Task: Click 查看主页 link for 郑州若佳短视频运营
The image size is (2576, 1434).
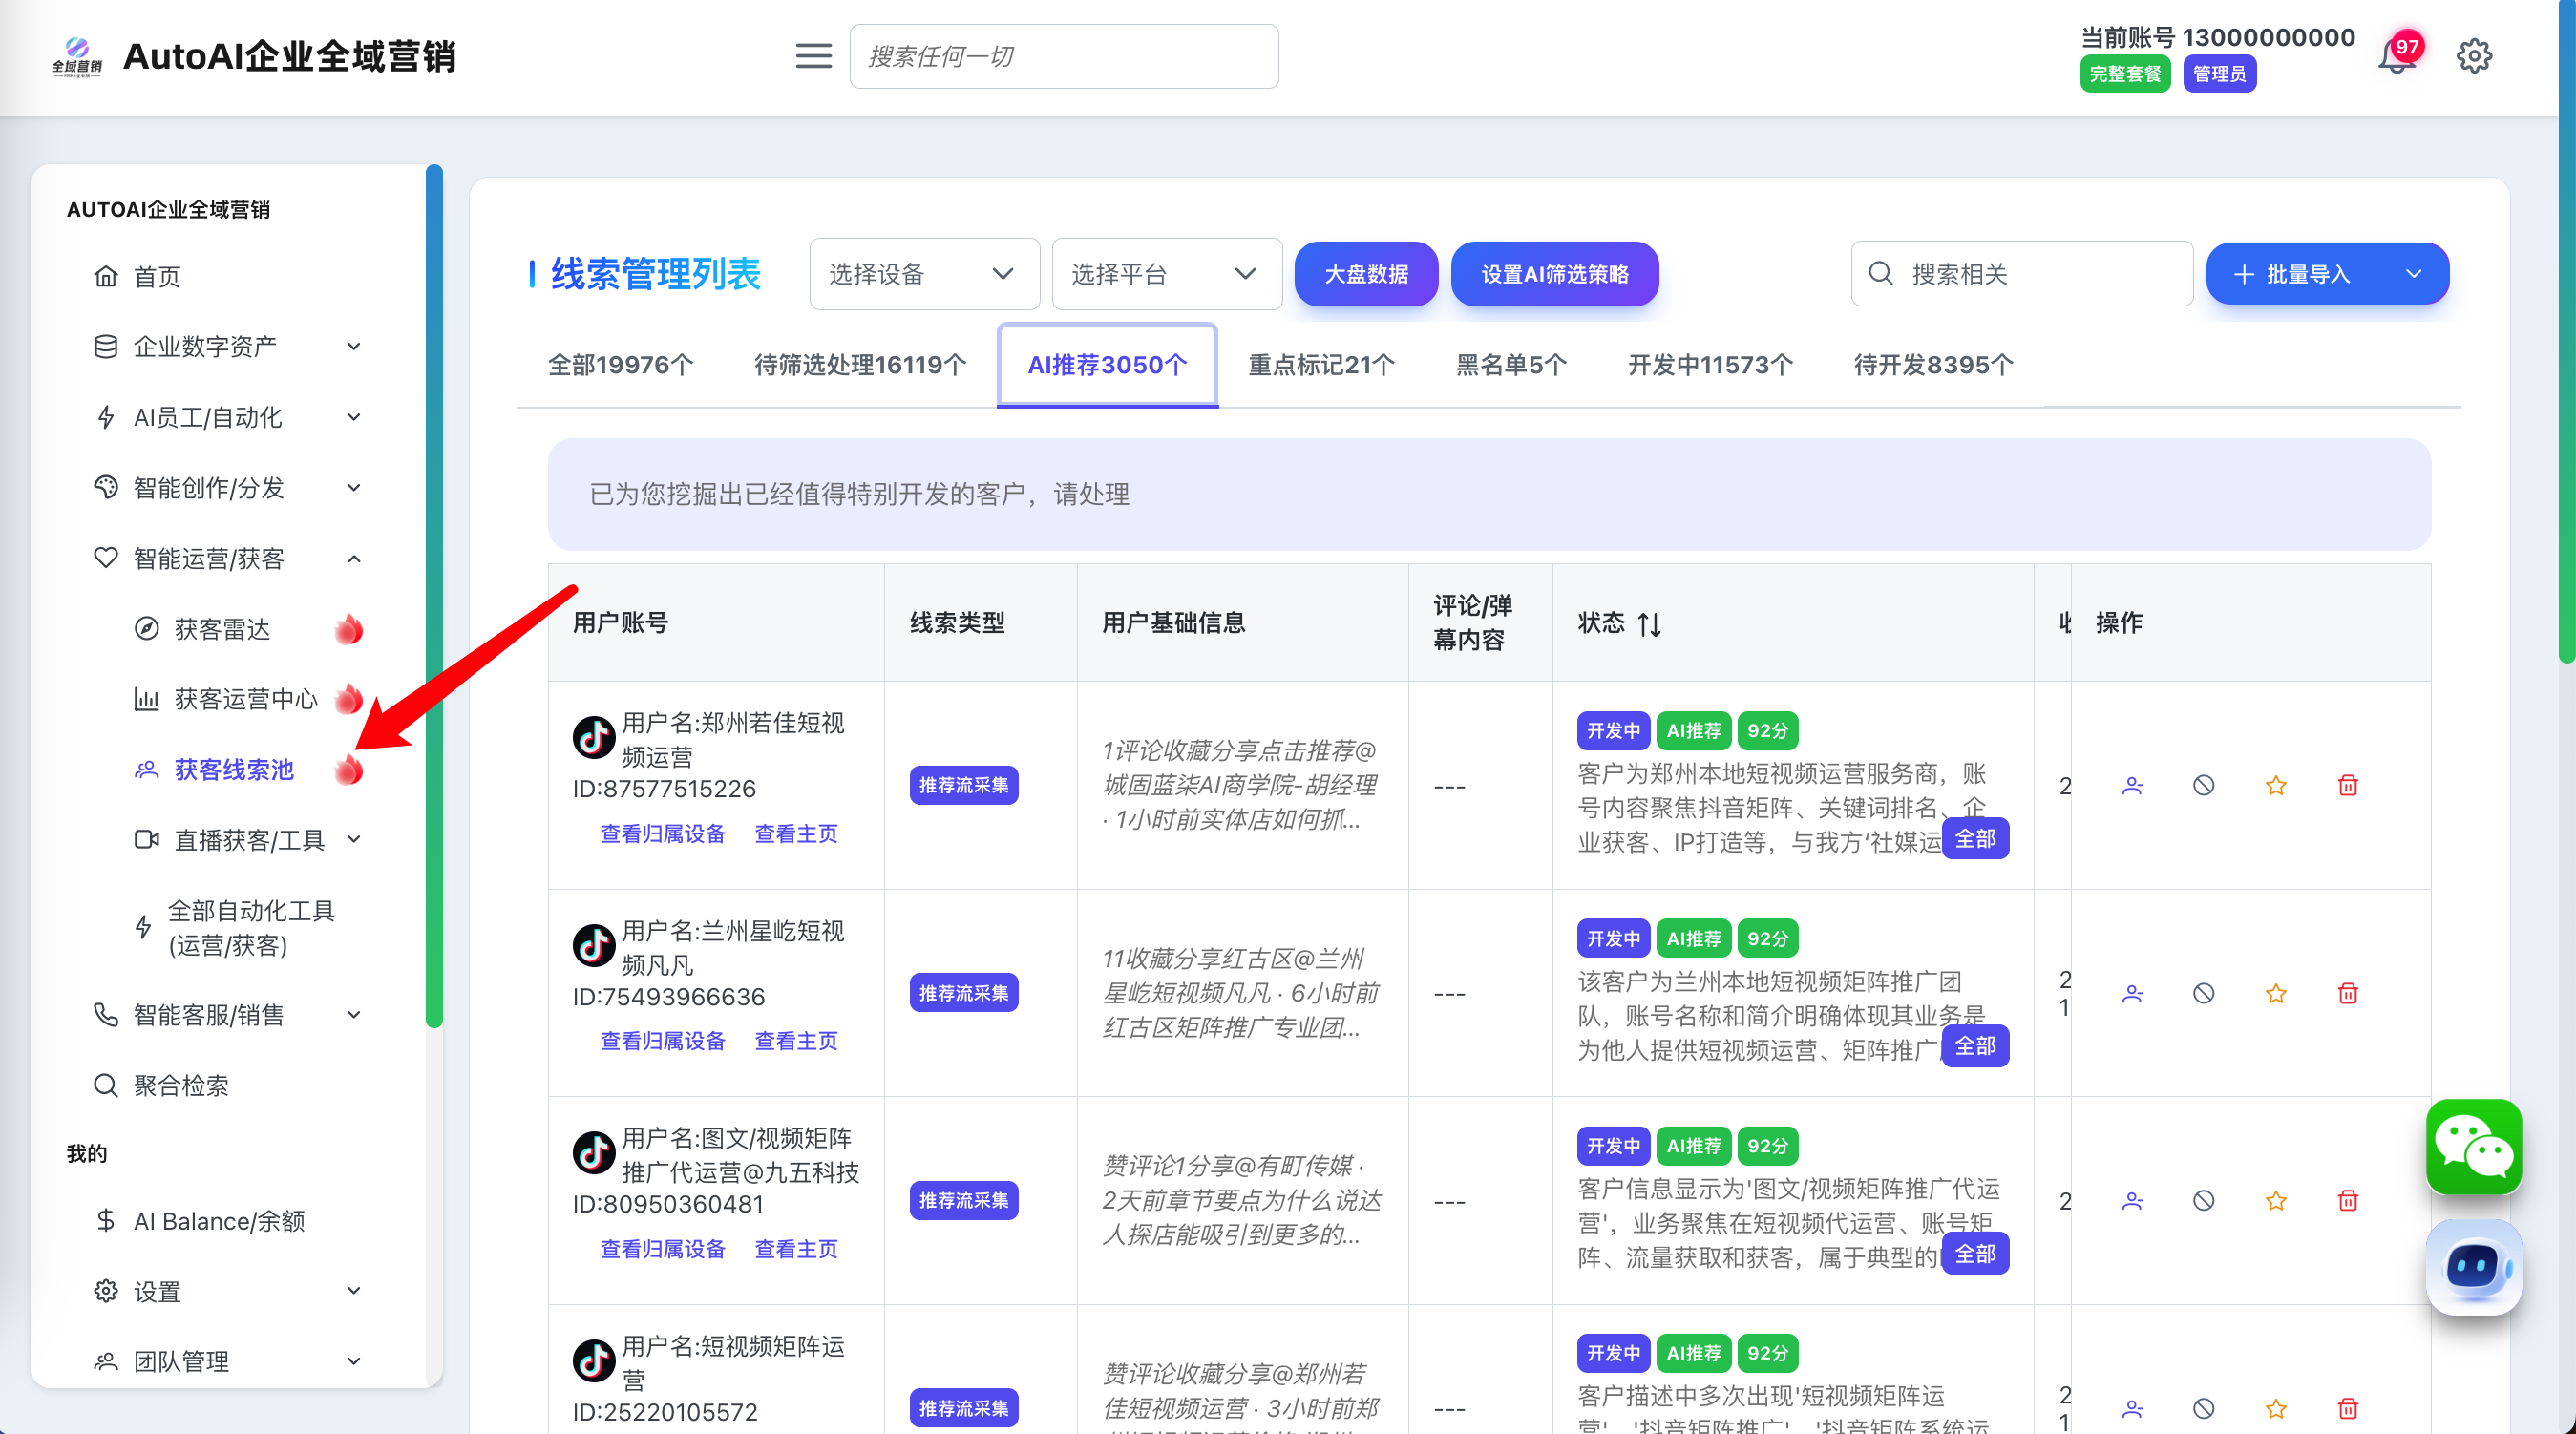Action: tap(795, 833)
